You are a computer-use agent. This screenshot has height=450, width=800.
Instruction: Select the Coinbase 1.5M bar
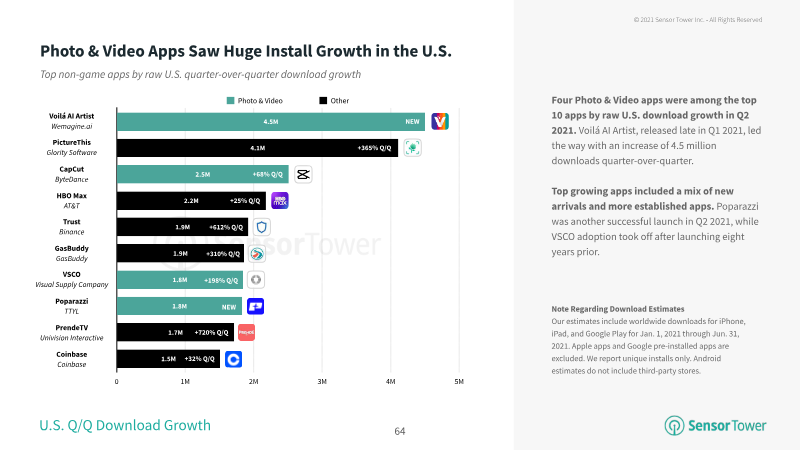coord(168,359)
